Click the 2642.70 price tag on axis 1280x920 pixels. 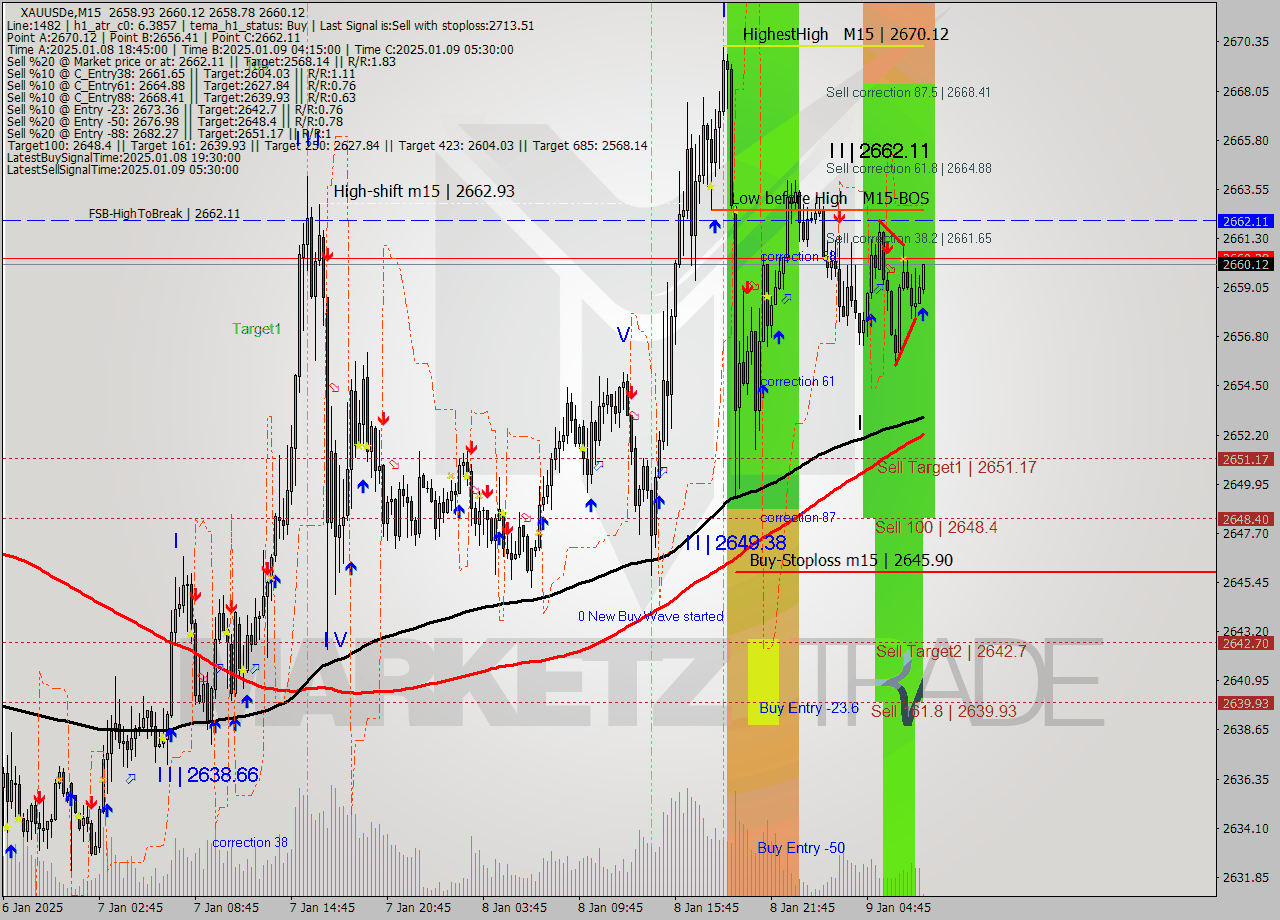1246,643
